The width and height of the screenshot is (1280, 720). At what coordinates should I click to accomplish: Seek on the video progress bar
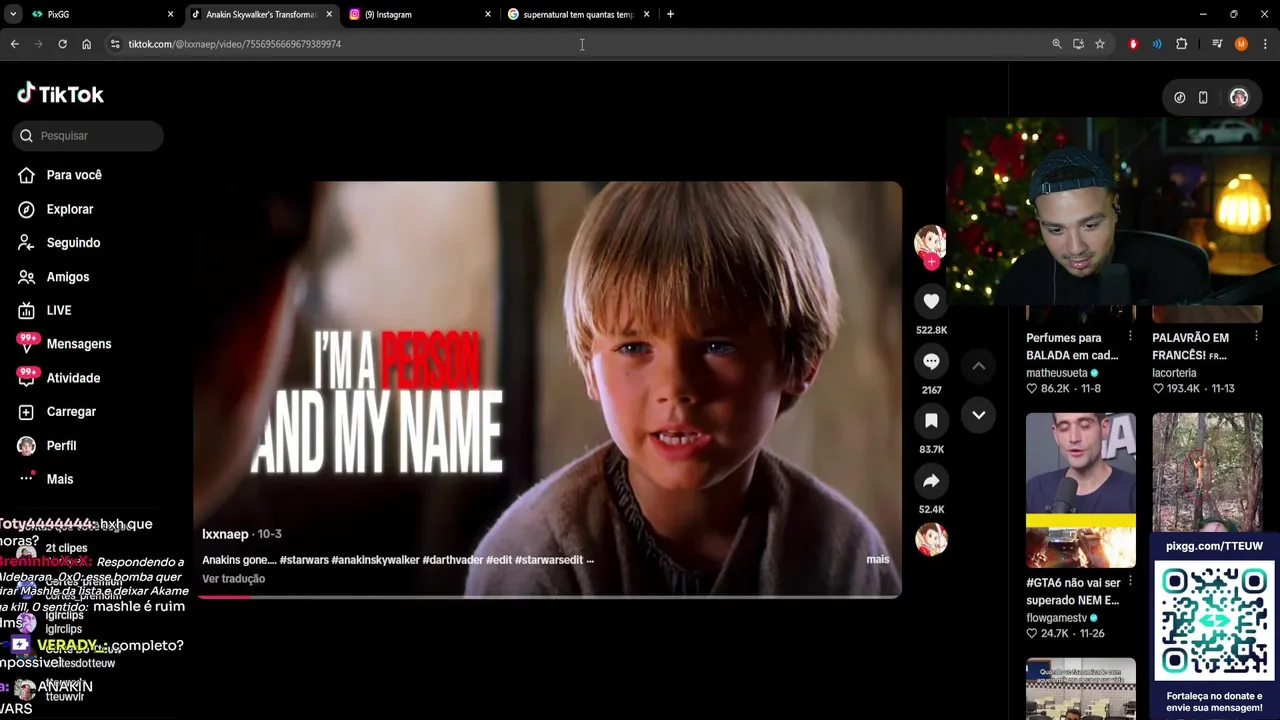click(548, 596)
